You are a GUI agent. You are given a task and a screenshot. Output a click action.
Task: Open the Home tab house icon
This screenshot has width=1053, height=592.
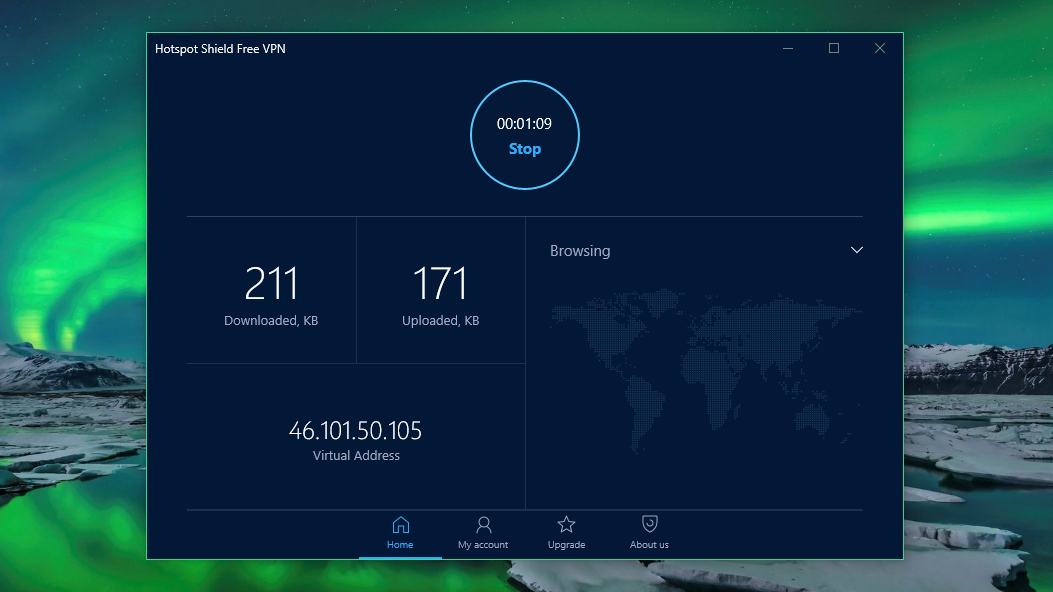[400, 524]
